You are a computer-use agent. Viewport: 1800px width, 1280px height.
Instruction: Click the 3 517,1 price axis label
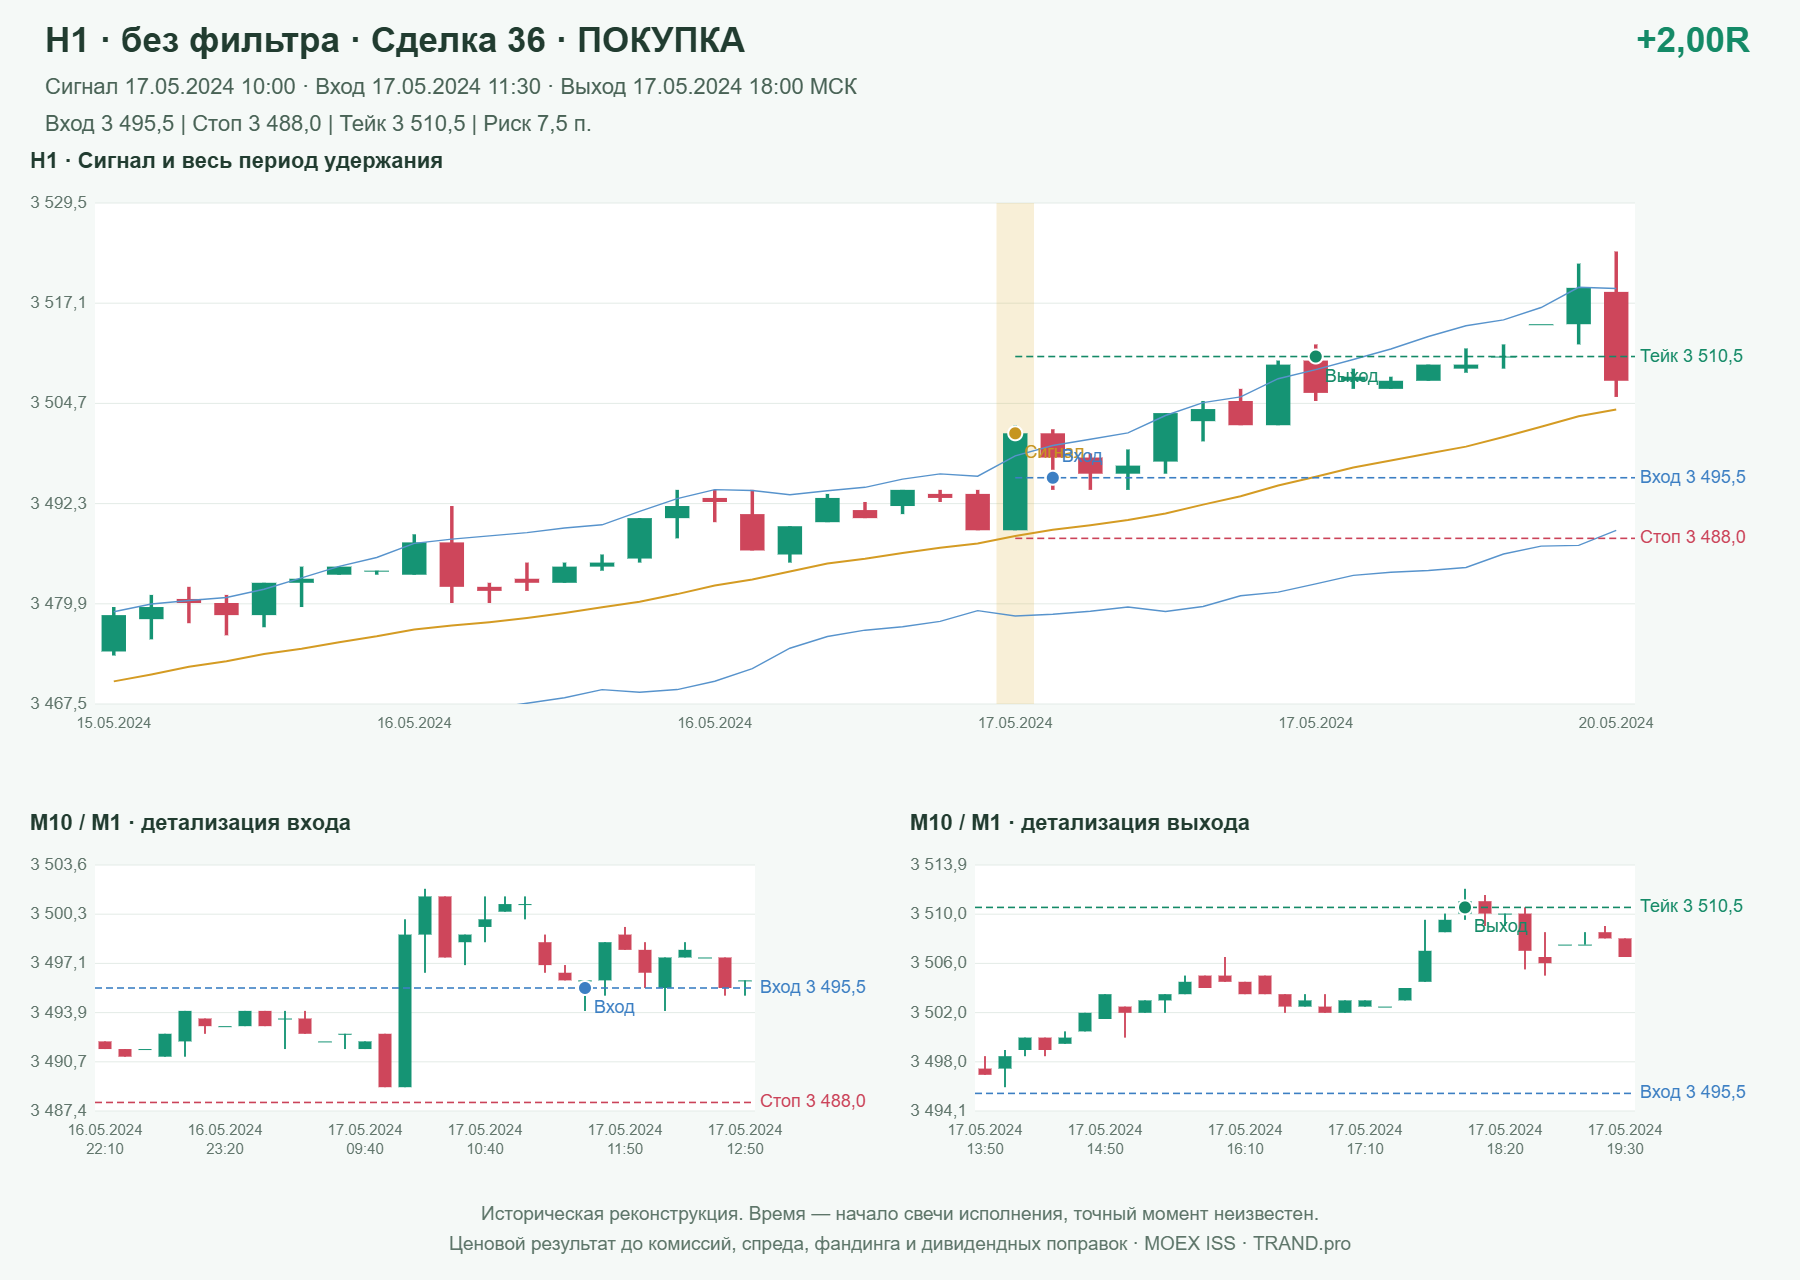(58, 303)
